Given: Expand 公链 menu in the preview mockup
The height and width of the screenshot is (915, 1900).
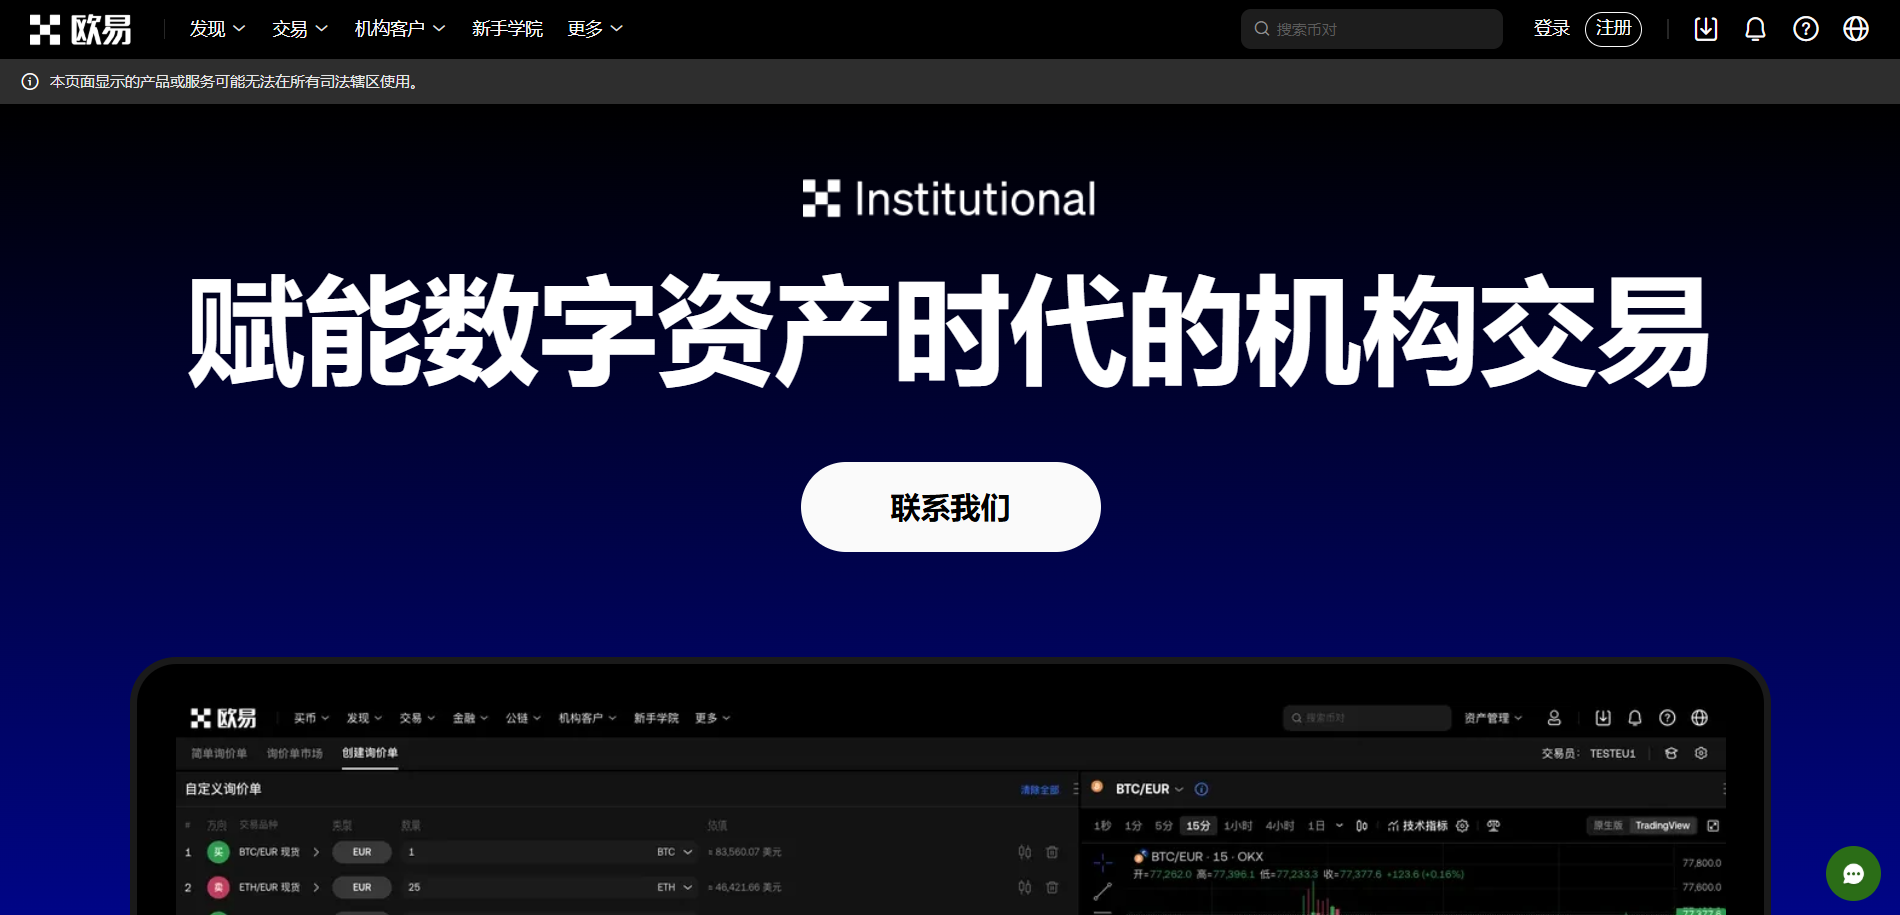Looking at the screenshot, I should point(523,718).
